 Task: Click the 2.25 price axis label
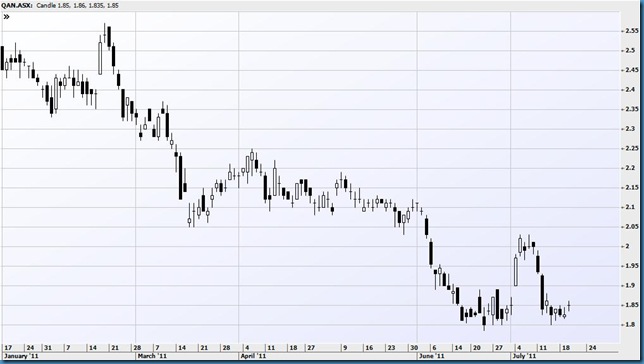(631, 148)
